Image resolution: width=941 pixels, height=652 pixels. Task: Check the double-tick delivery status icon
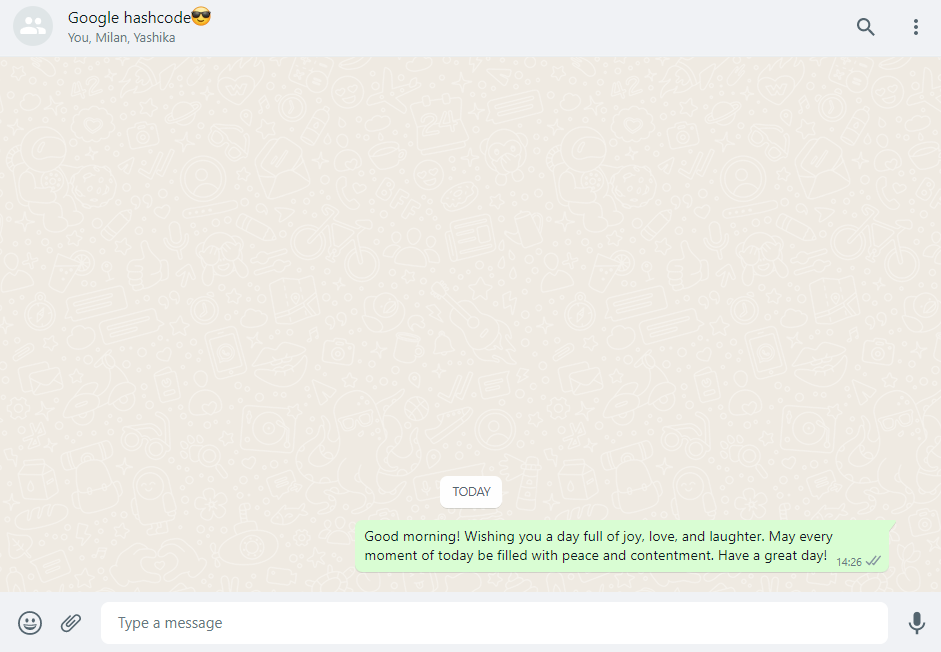873,561
